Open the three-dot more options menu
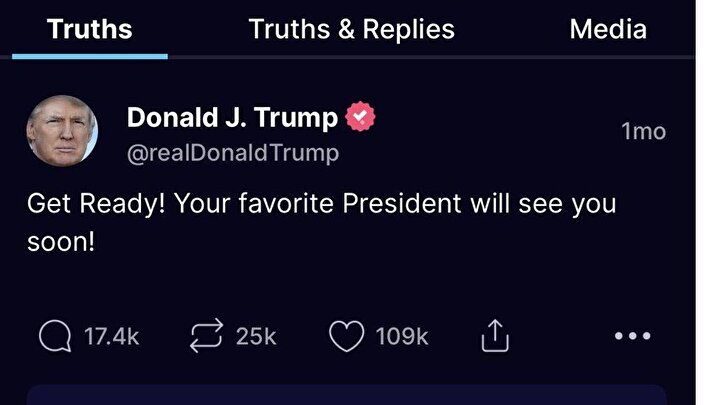720x405 pixels. (632, 337)
